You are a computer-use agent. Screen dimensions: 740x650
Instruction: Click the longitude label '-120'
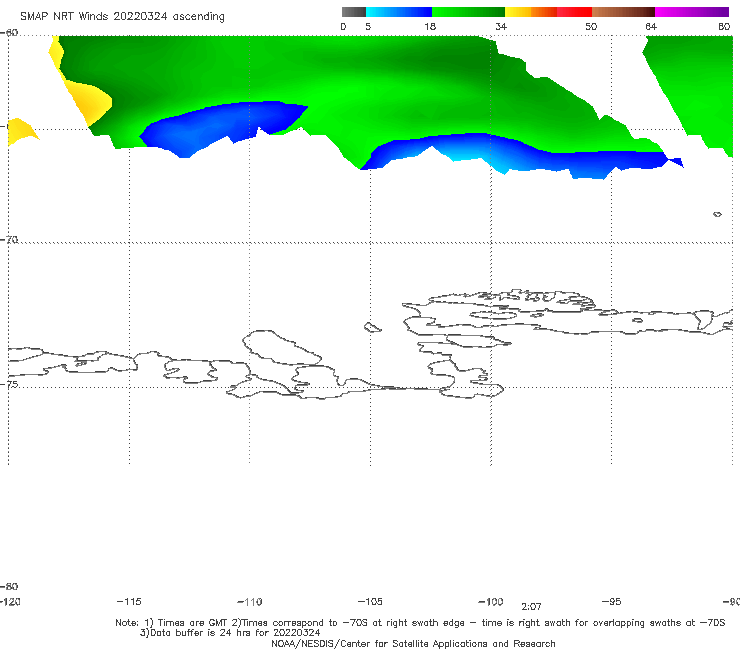tap(10, 602)
